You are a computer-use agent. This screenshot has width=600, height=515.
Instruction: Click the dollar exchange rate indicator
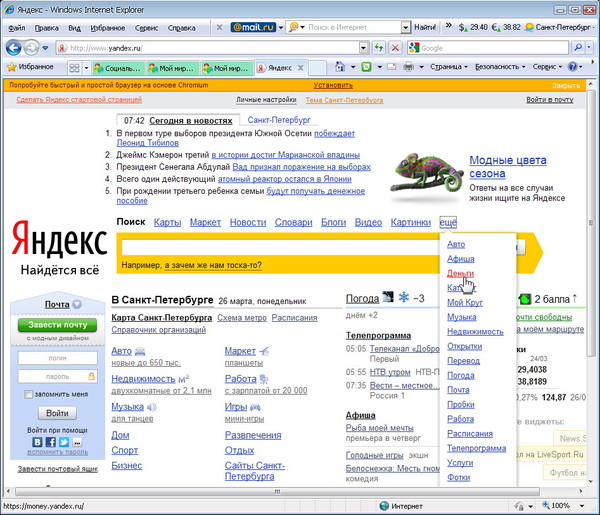(473, 27)
